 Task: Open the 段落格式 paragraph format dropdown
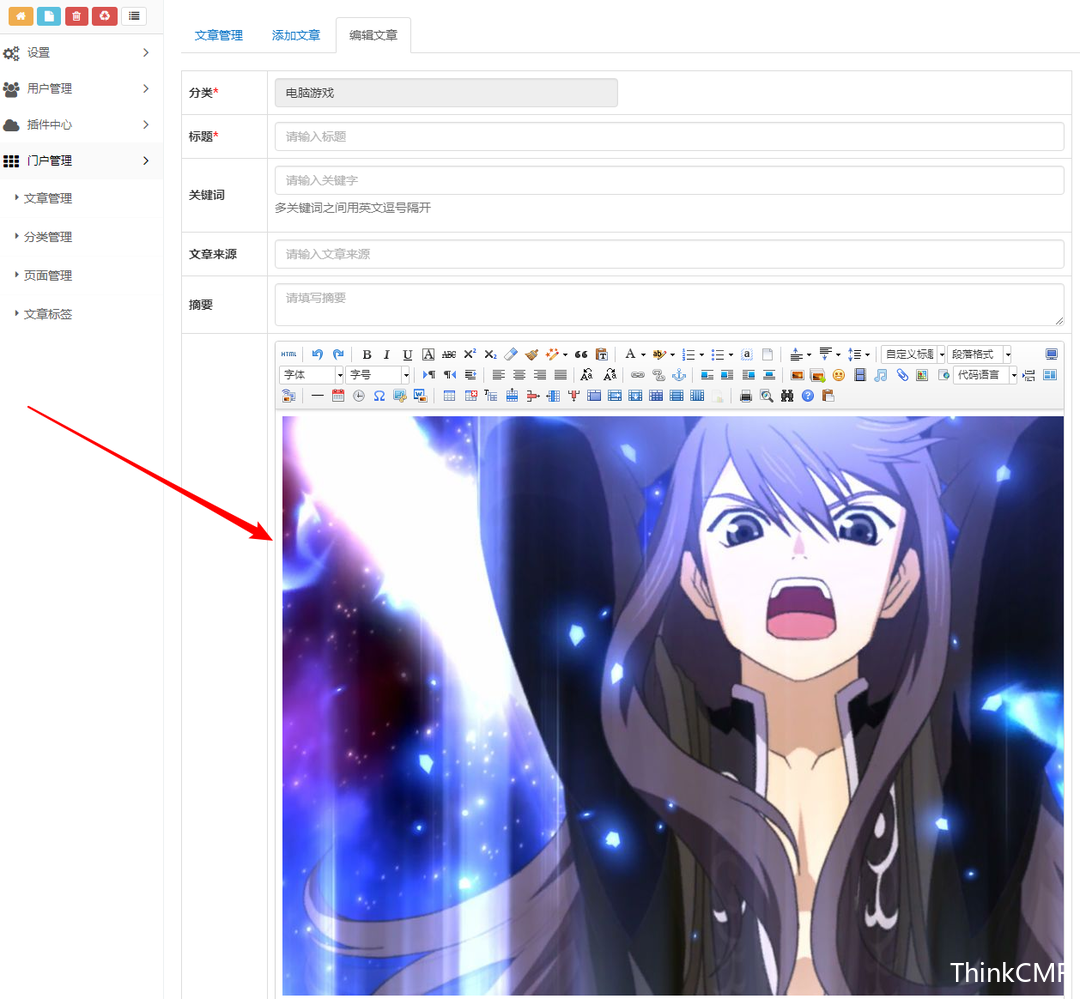tap(979, 354)
